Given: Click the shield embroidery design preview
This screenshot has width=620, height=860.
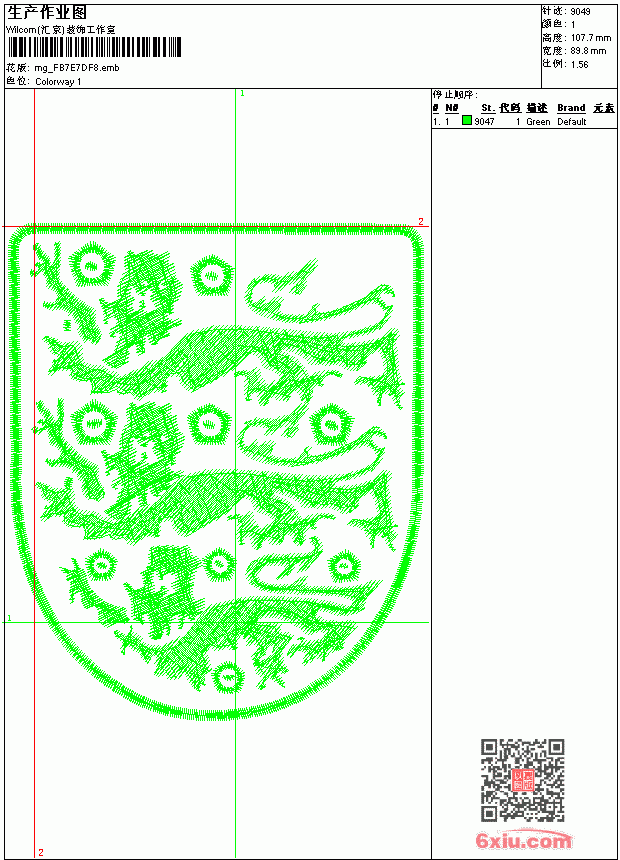Looking at the screenshot, I should [217, 472].
